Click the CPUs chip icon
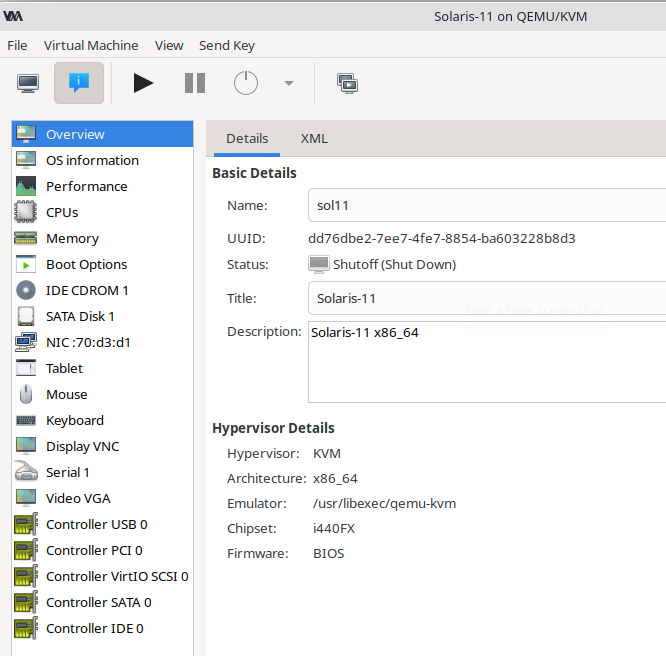666x656 pixels. (25, 212)
